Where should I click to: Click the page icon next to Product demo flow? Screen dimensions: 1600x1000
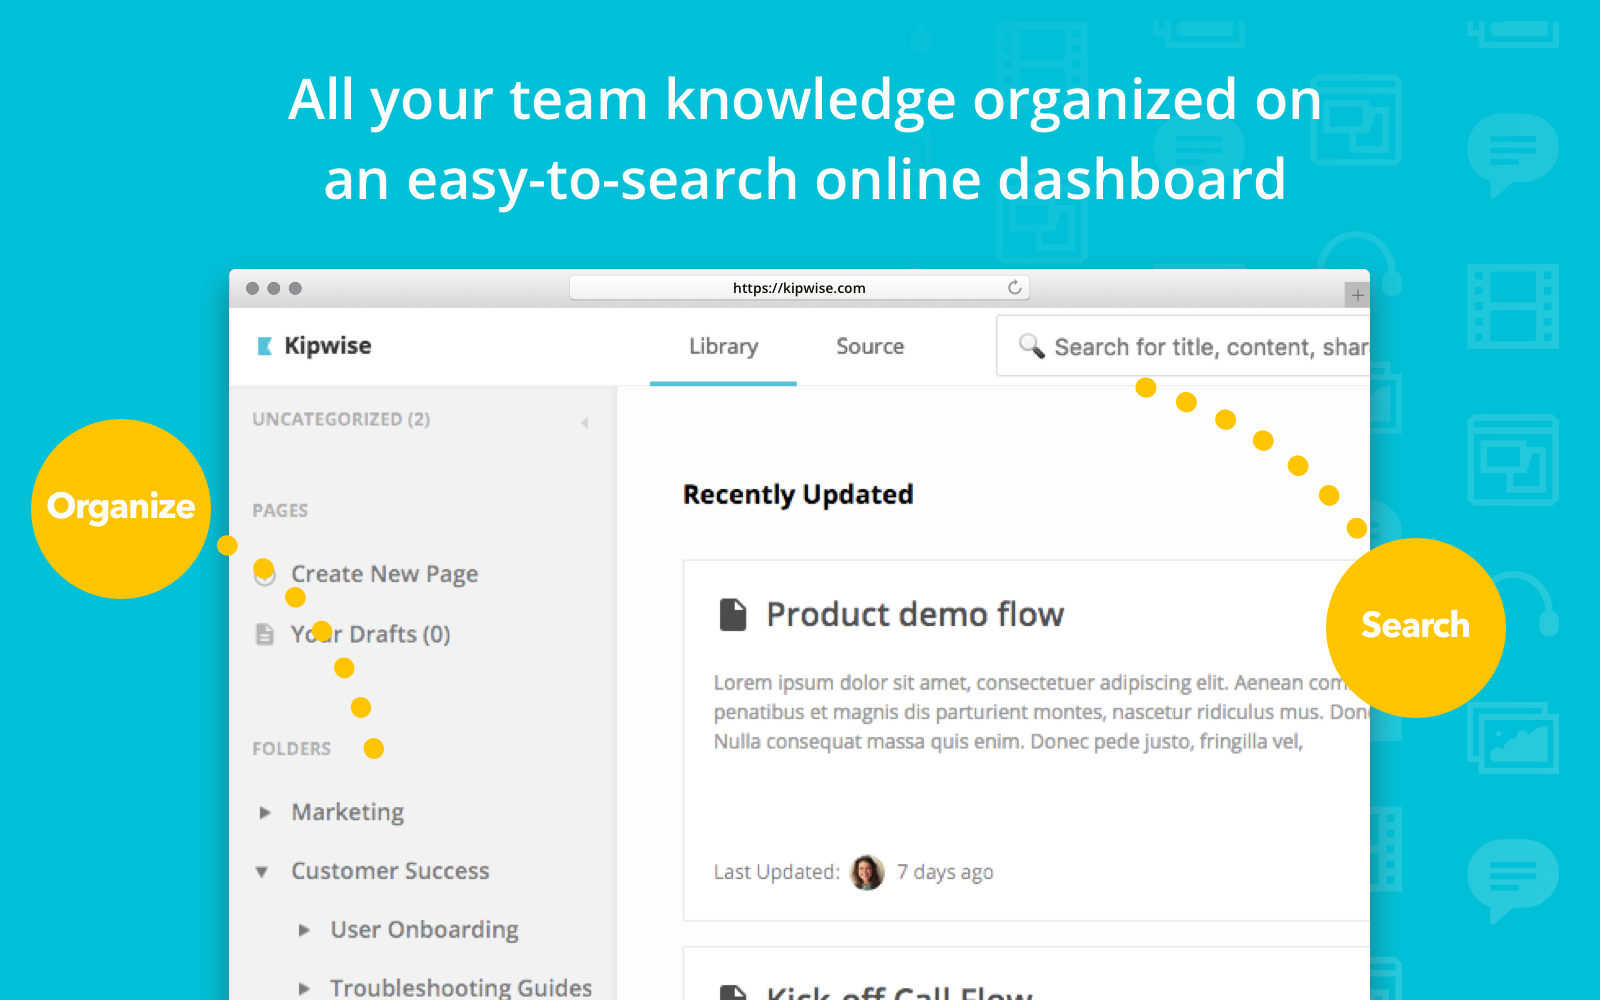pyautogui.click(x=733, y=614)
